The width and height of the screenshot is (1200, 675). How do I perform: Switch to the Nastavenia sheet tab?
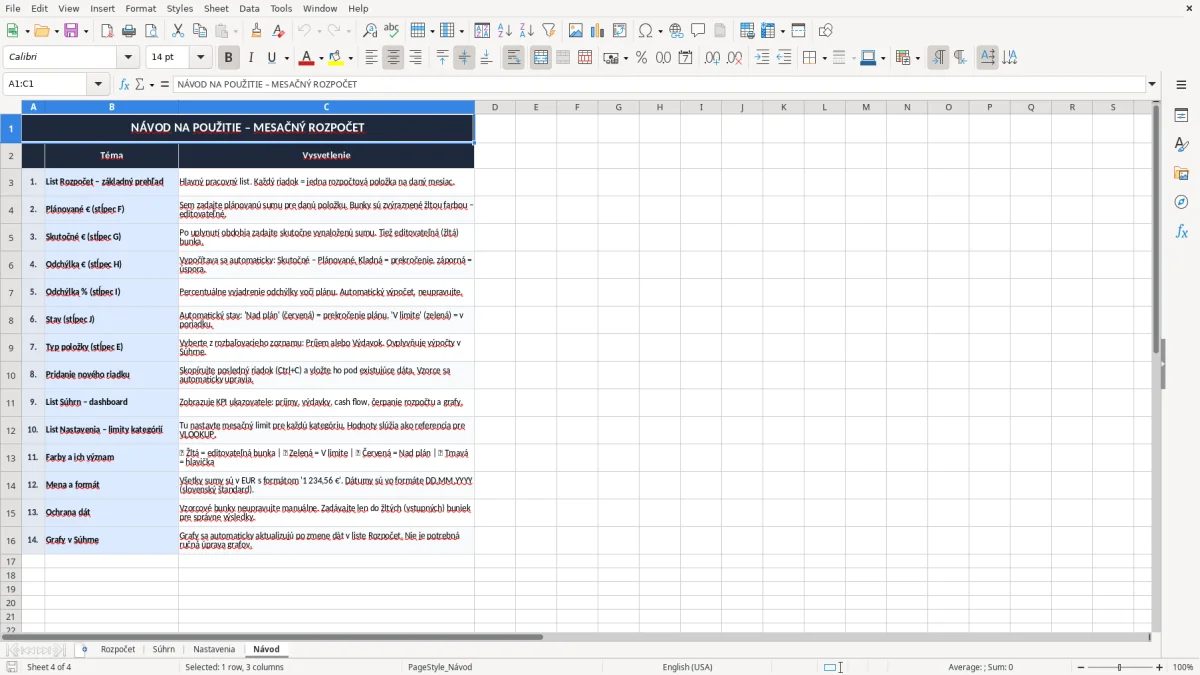pos(214,649)
